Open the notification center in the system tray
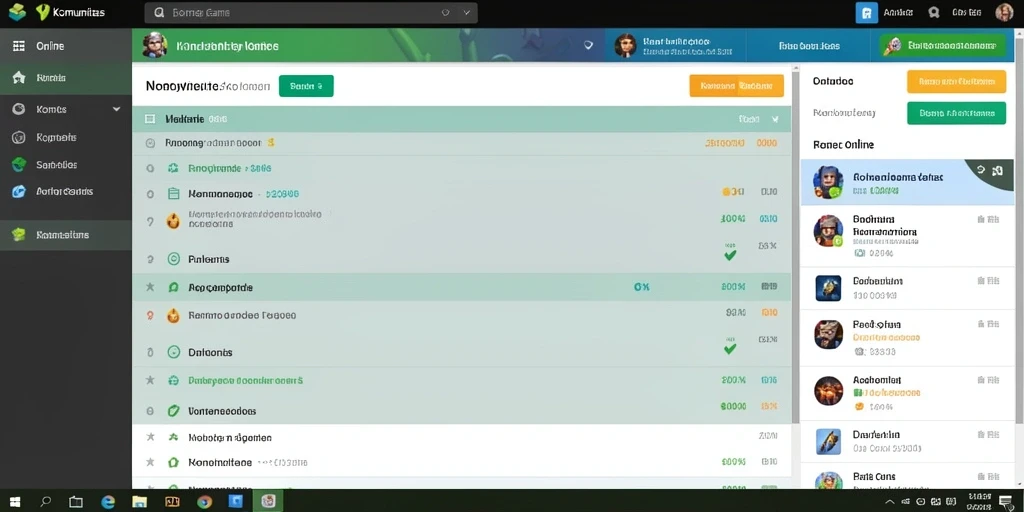Image resolution: width=1024 pixels, height=512 pixels. tap(1006, 502)
